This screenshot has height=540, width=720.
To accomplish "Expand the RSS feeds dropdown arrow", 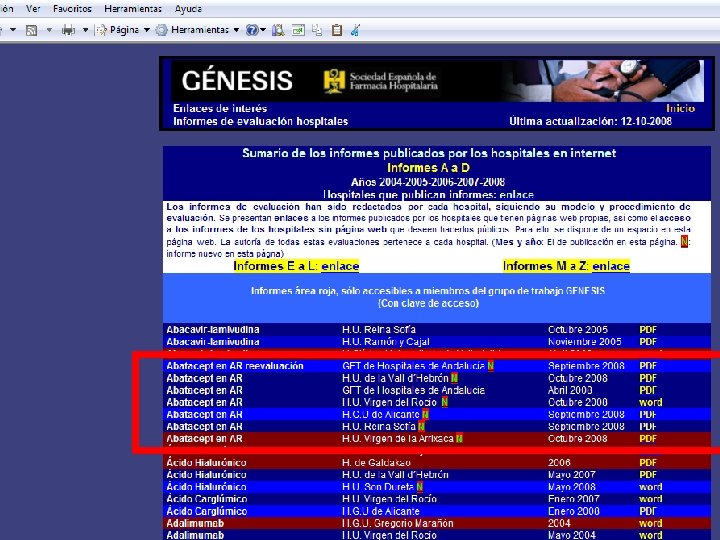I will [49, 30].
